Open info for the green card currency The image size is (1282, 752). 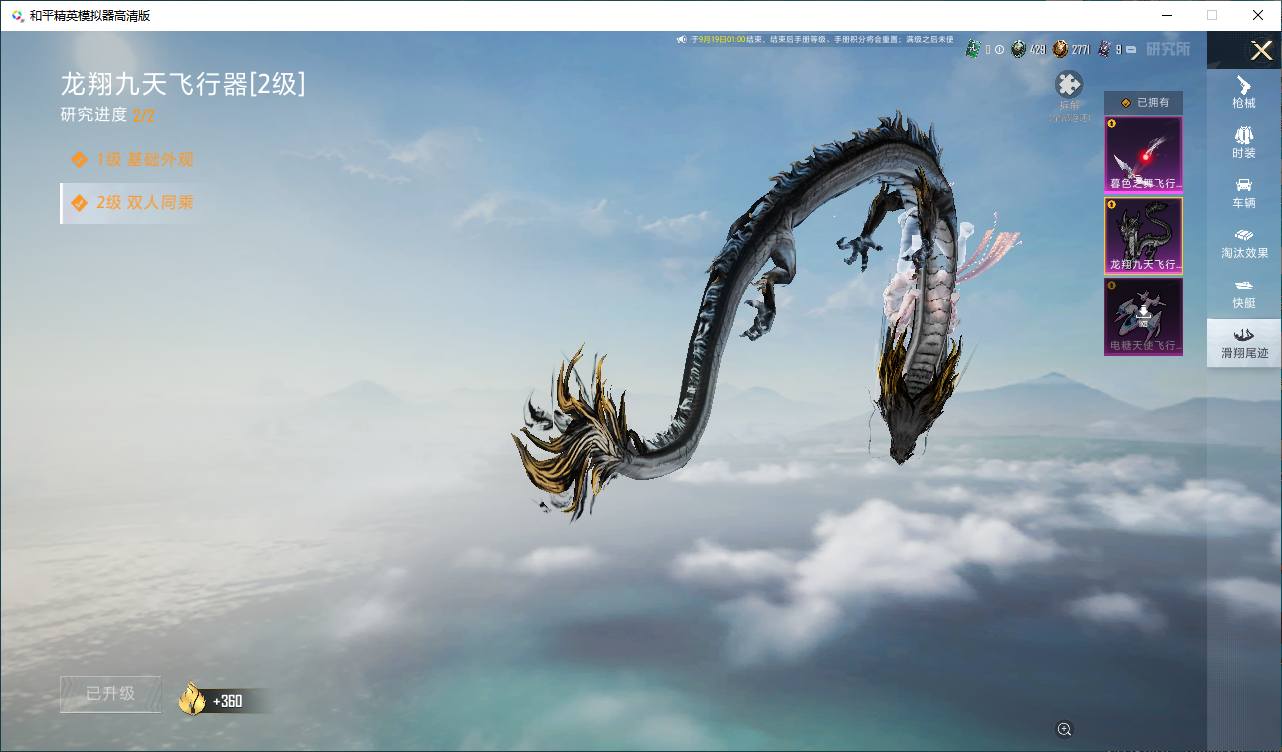click(999, 49)
